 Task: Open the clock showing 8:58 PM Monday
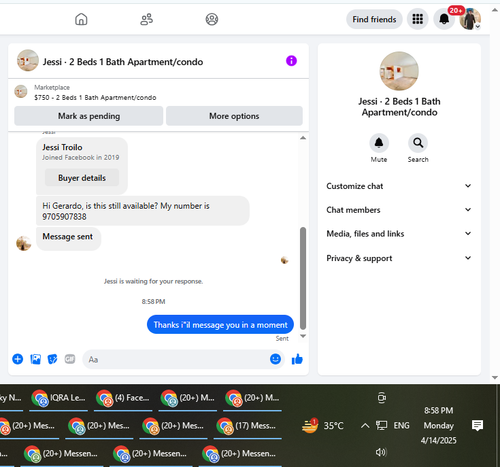point(439,426)
